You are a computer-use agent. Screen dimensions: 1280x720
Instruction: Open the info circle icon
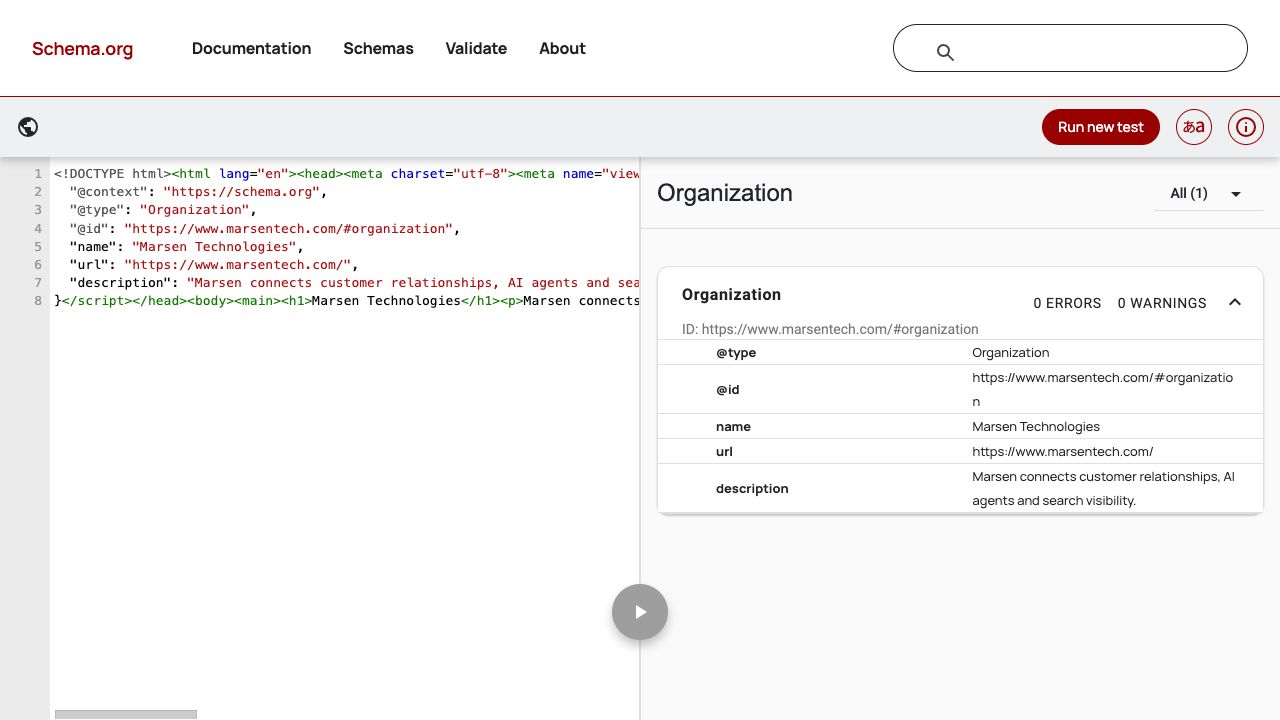tap(1246, 127)
